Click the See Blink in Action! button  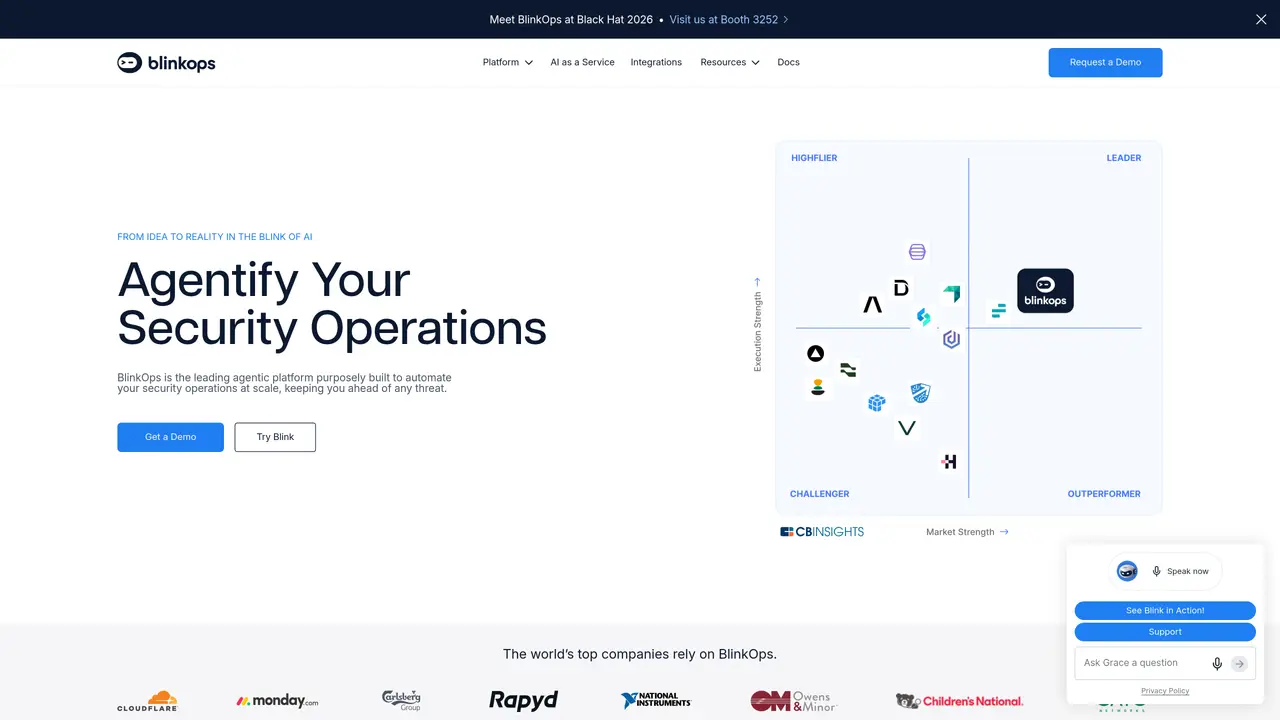[1165, 611]
